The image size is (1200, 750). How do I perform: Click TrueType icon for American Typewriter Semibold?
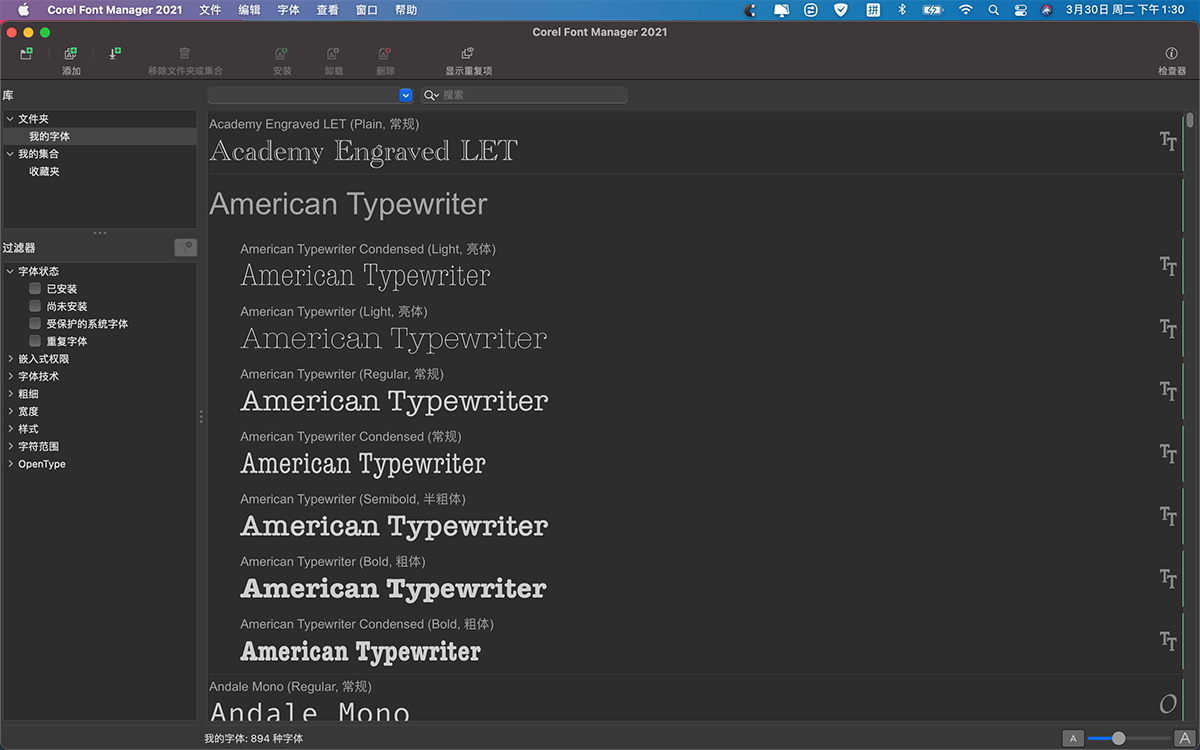click(x=1168, y=516)
